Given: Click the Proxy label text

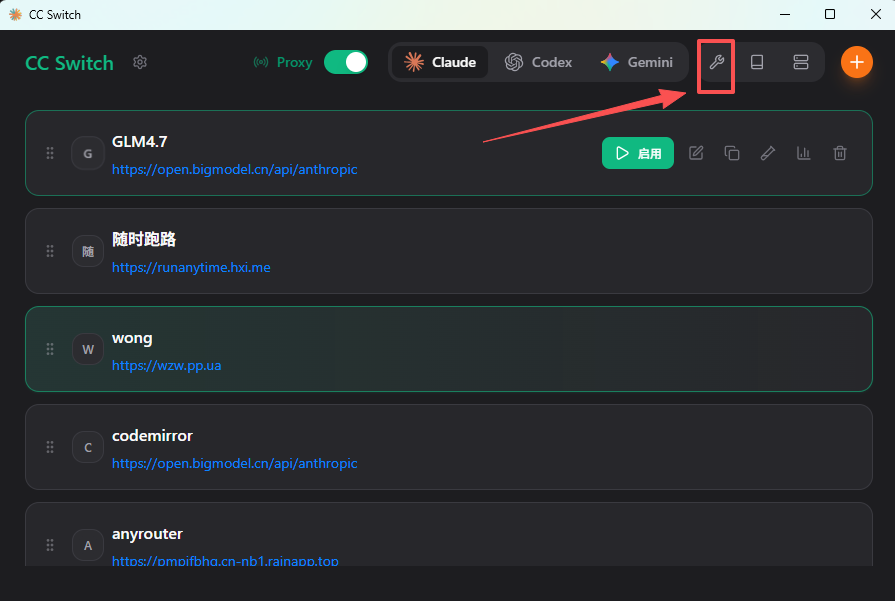Looking at the screenshot, I should pyautogui.click(x=295, y=62).
